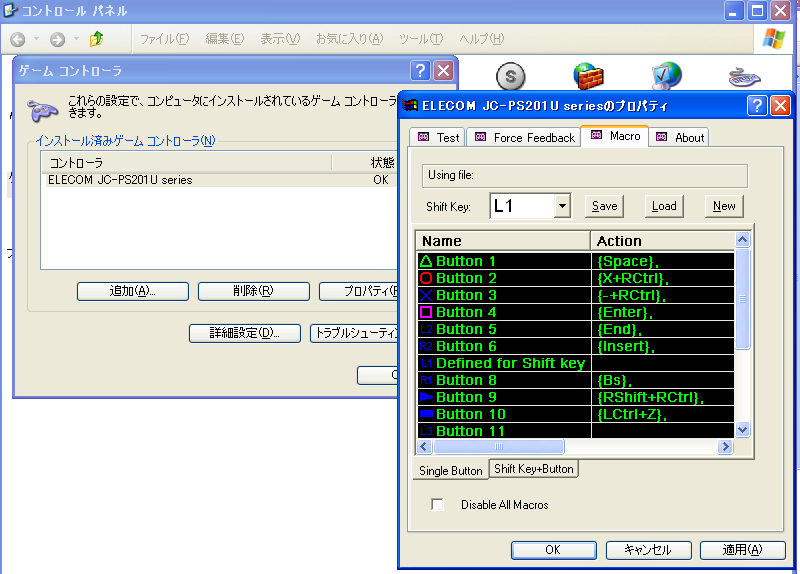800x574 pixels.
Task: Open the Shift Key L1 dropdown
Action: [562, 206]
